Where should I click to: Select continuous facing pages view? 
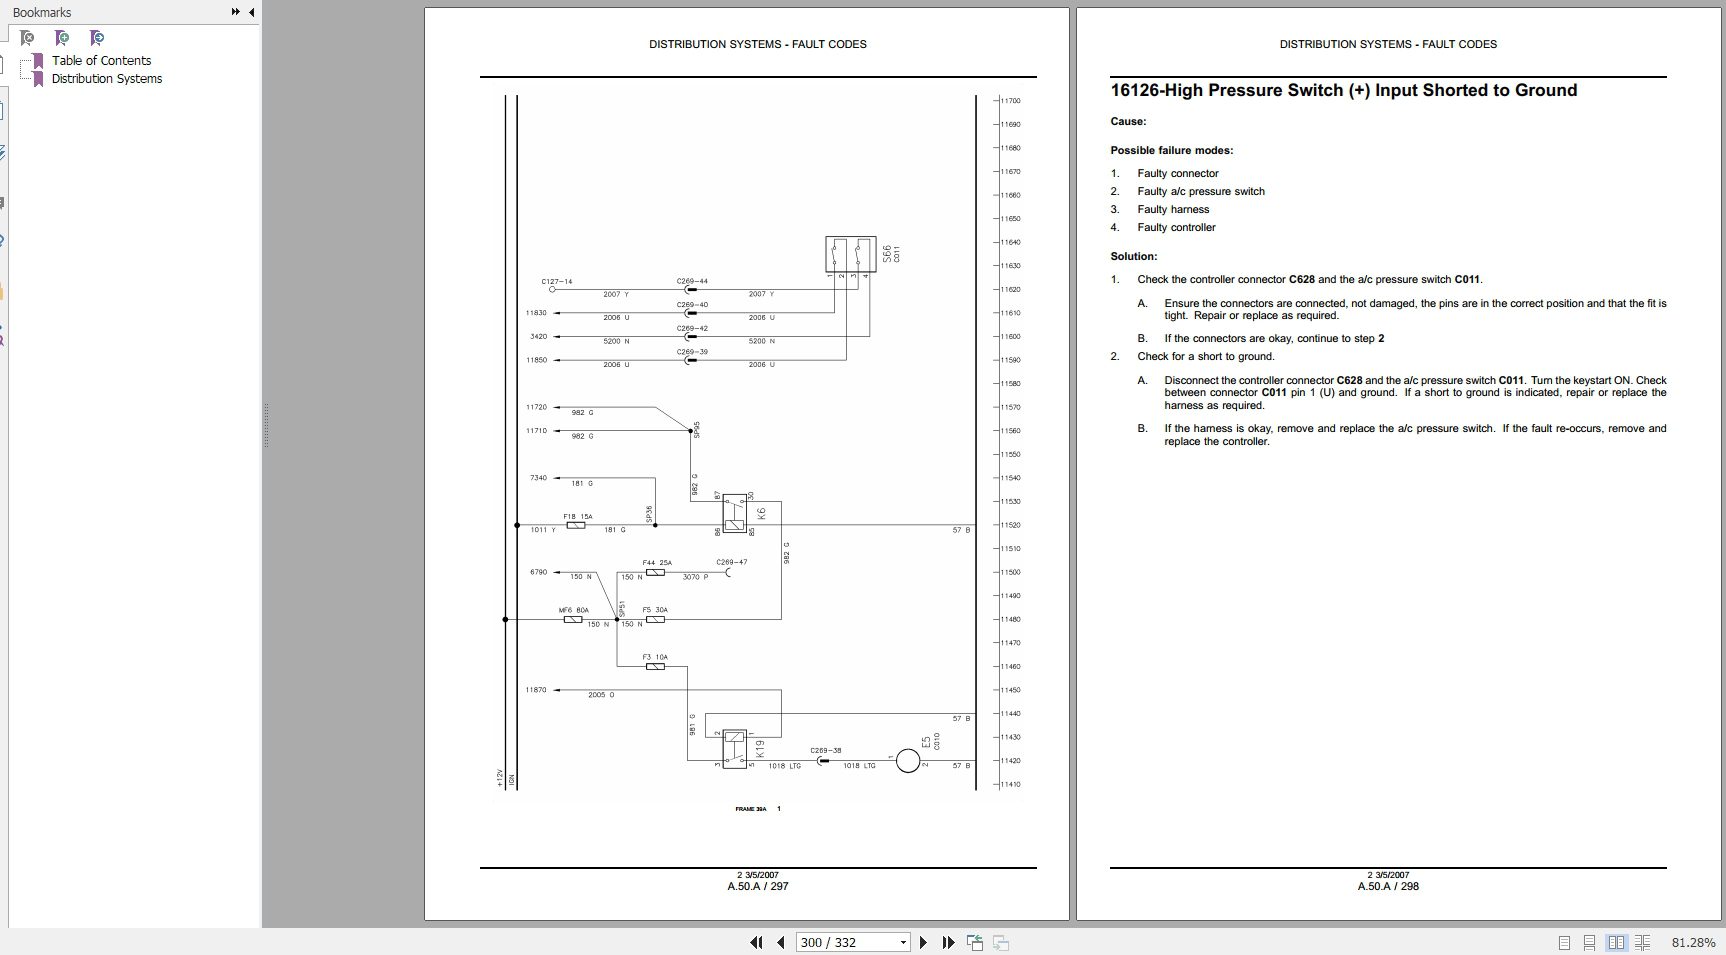click(1643, 942)
